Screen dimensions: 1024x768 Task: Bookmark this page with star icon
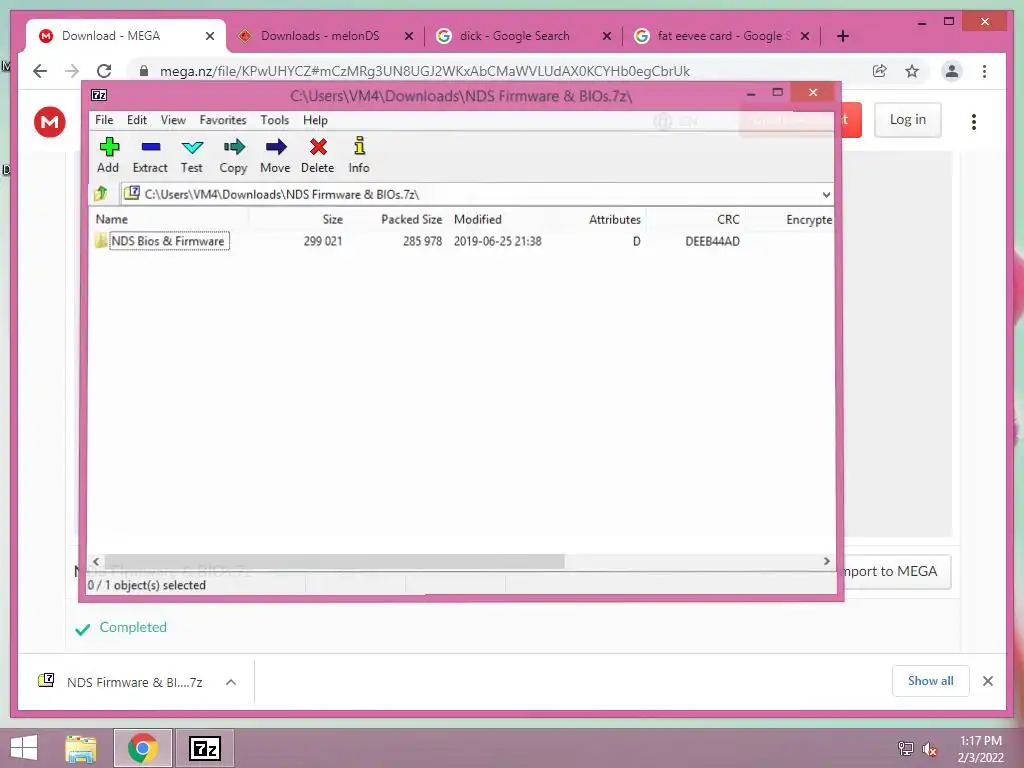coord(912,71)
